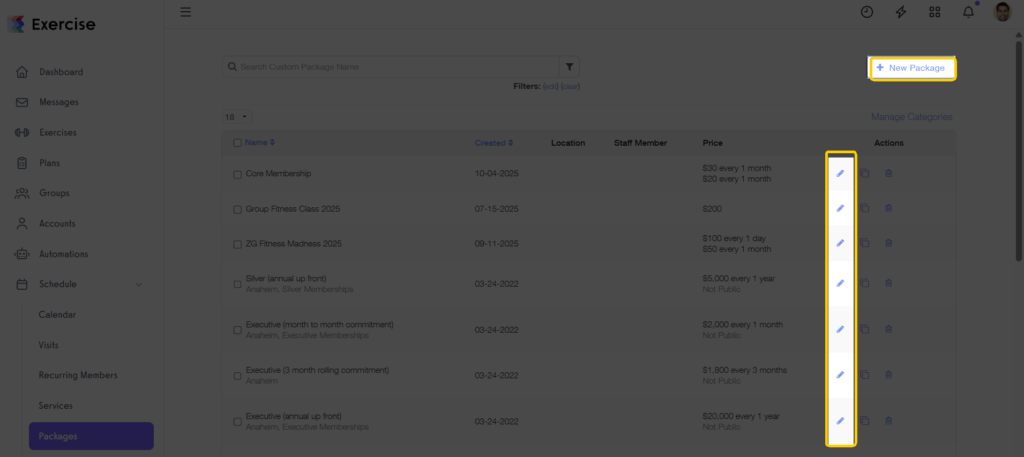Edit ZG Fitness Madness 2025 package
Image resolution: width=1024 pixels, height=457 pixels.
point(840,243)
